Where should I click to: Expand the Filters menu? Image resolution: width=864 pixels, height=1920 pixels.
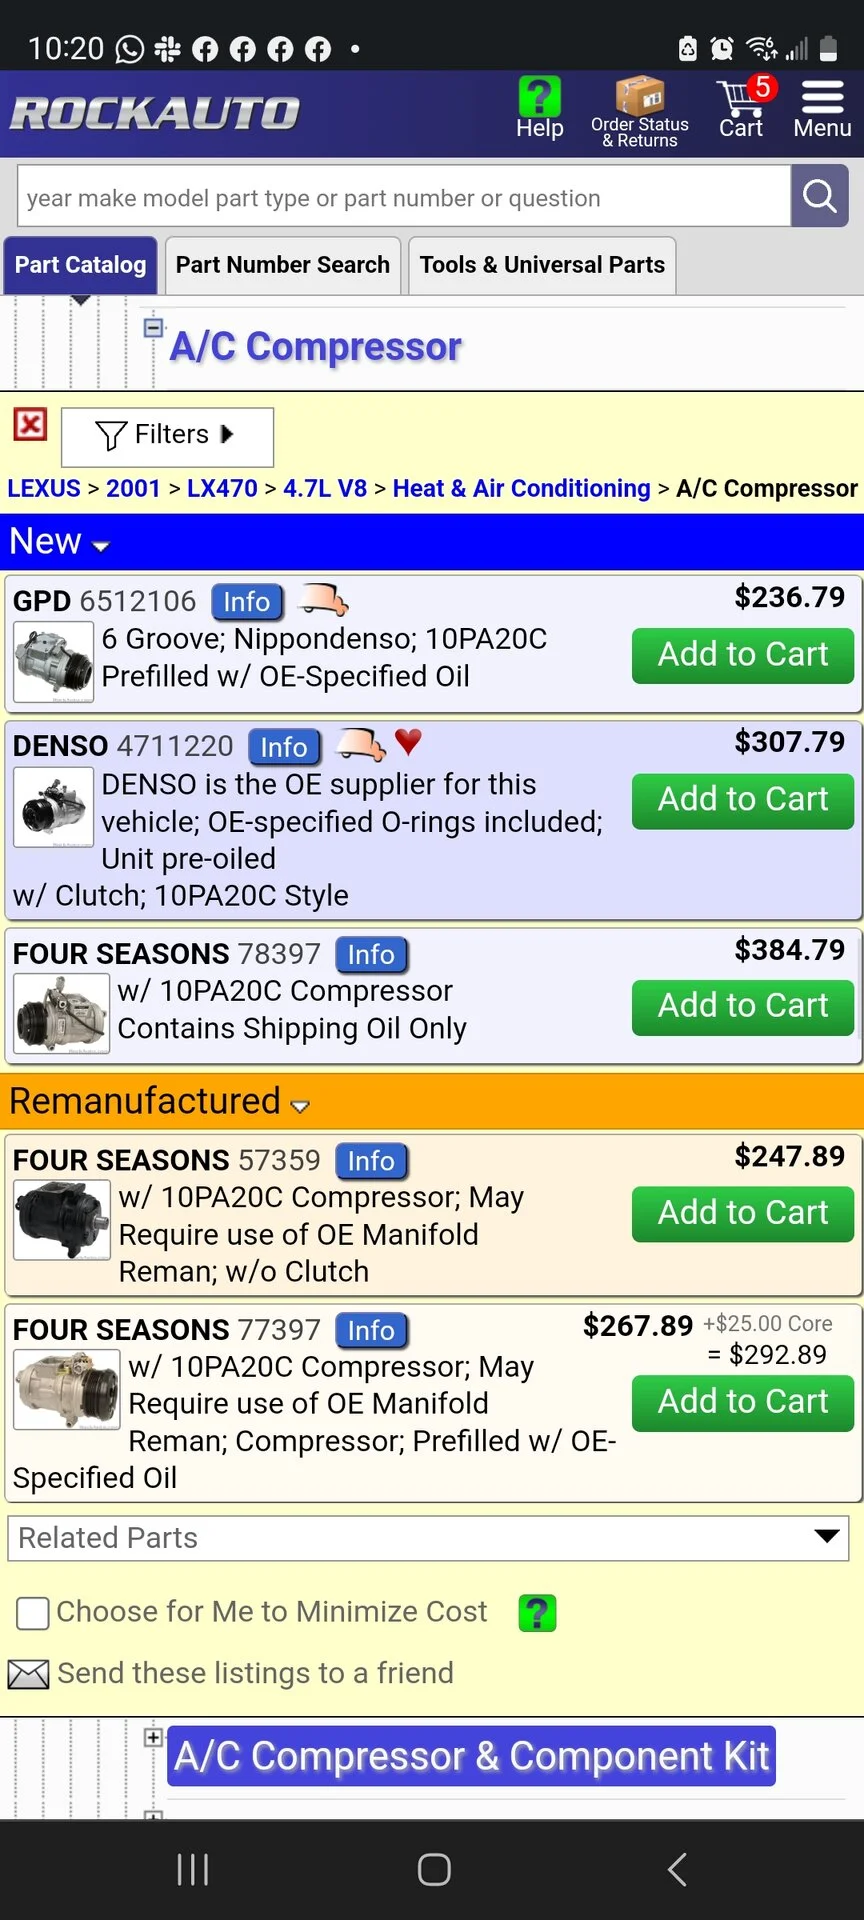167,435
